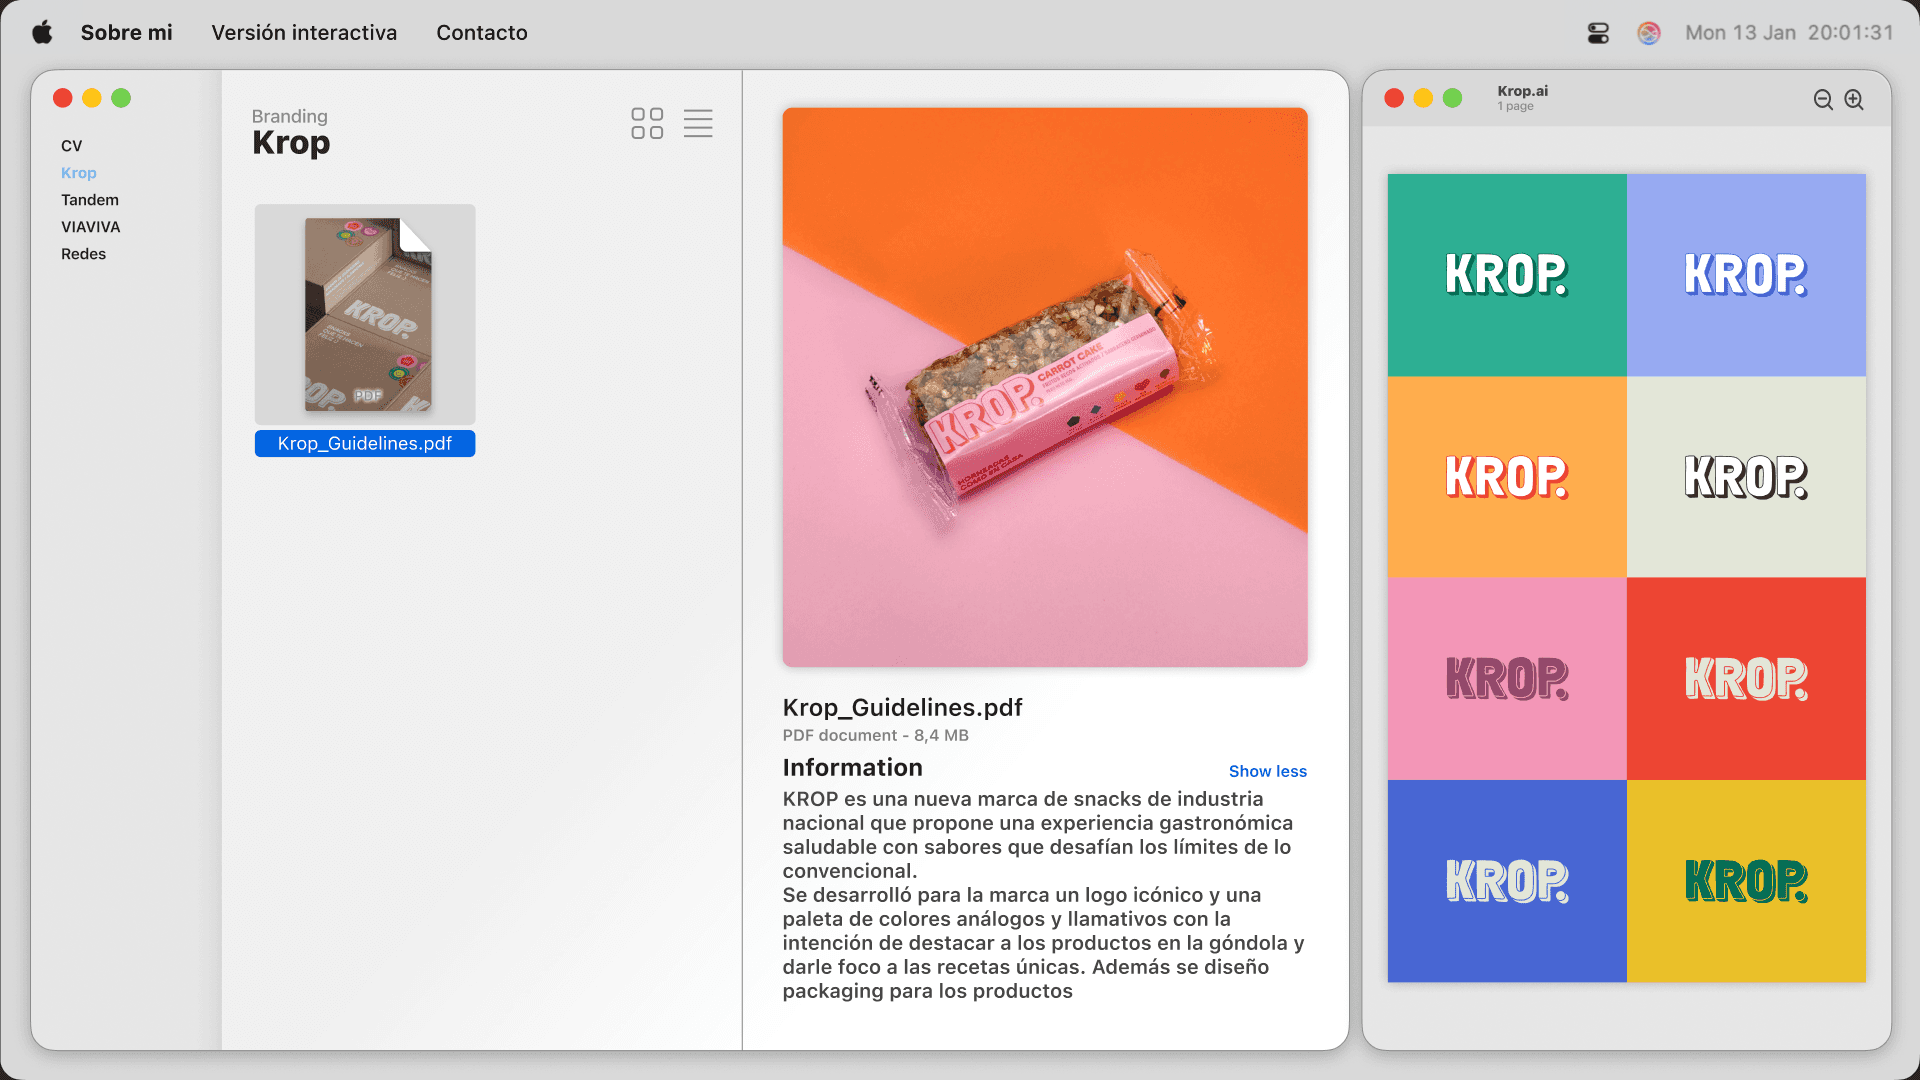Switch to grid view icon
This screenshot has width=1920, height=1080.
click(647, 123)
